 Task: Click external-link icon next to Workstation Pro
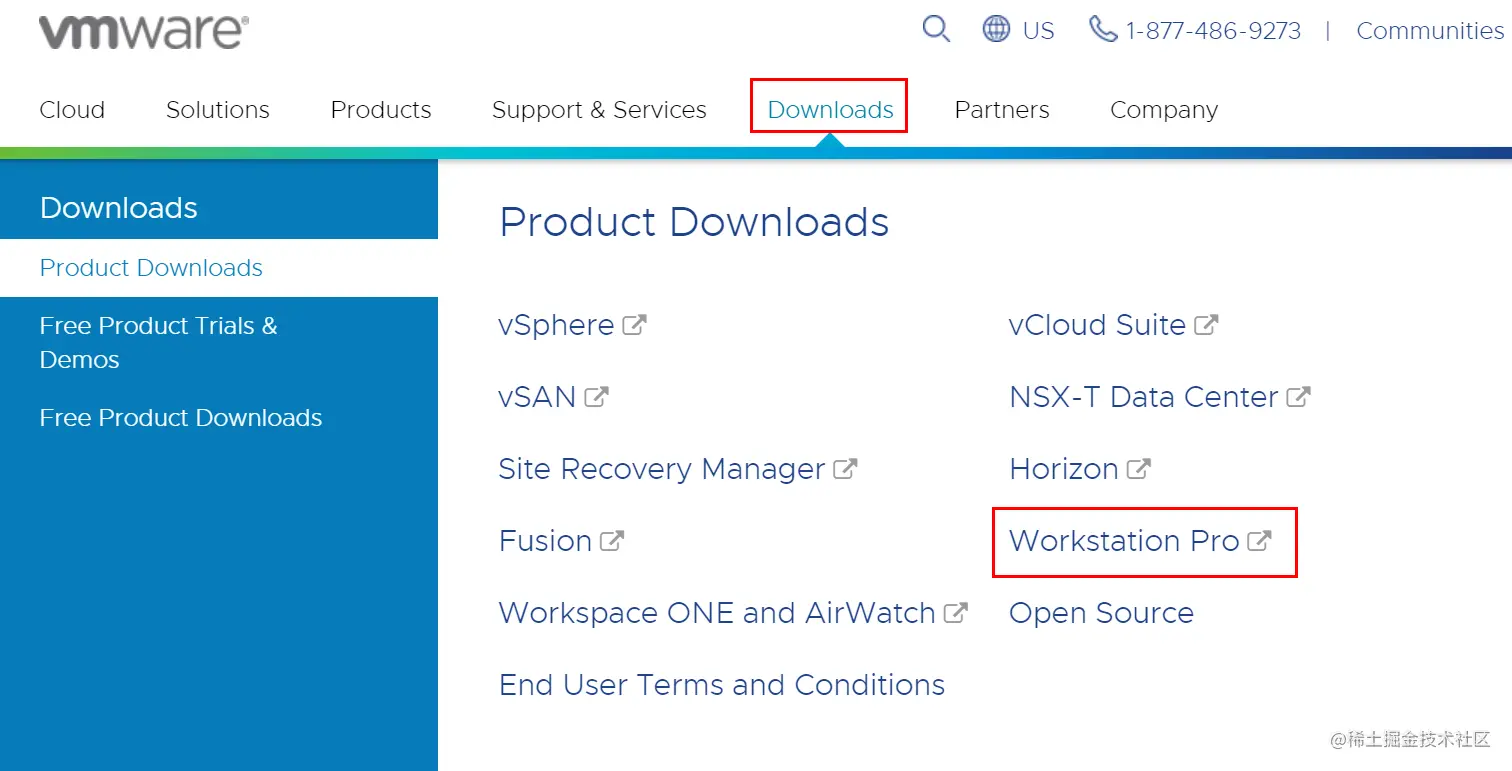pos(1260,540)
